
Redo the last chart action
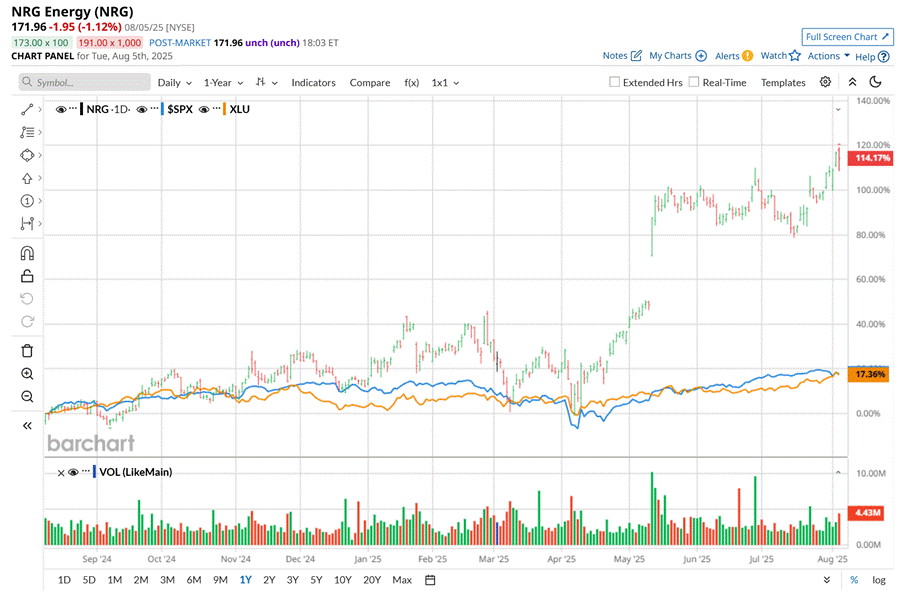point(27,322)
